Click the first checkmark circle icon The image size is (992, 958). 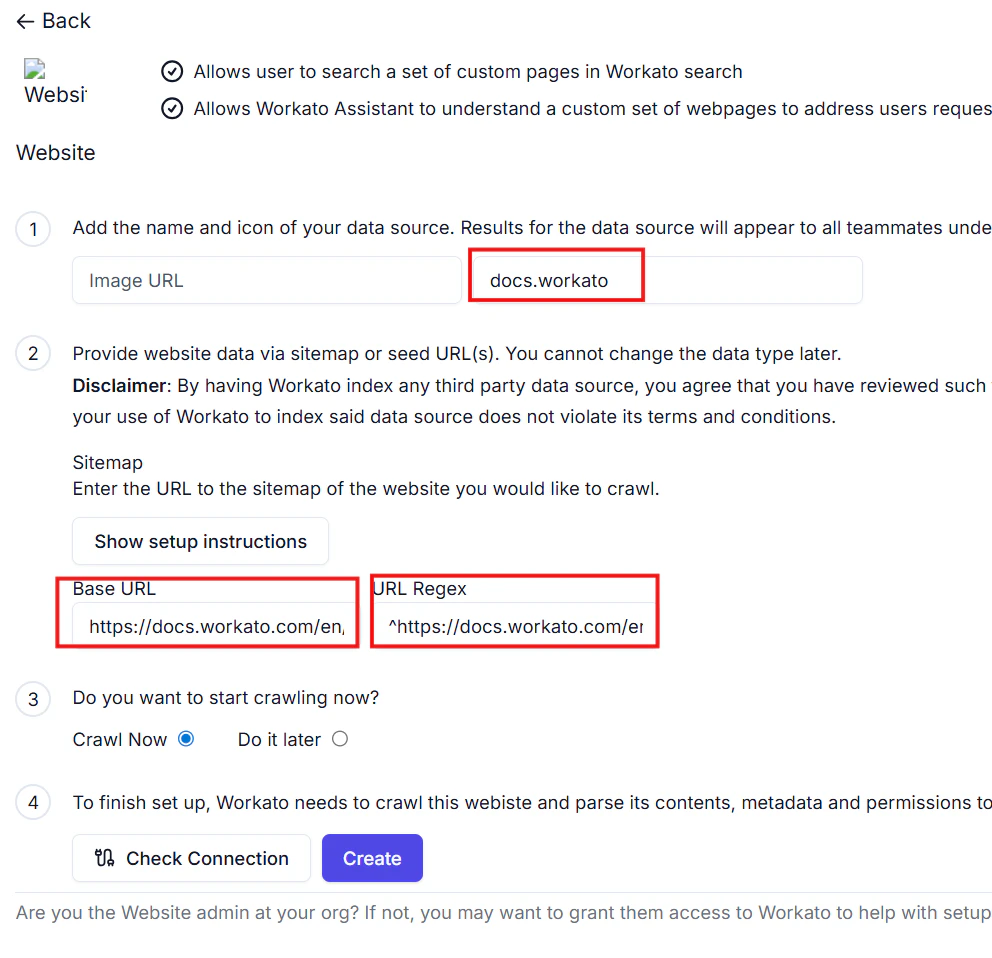pyautogui.click(x=172, y=72)
